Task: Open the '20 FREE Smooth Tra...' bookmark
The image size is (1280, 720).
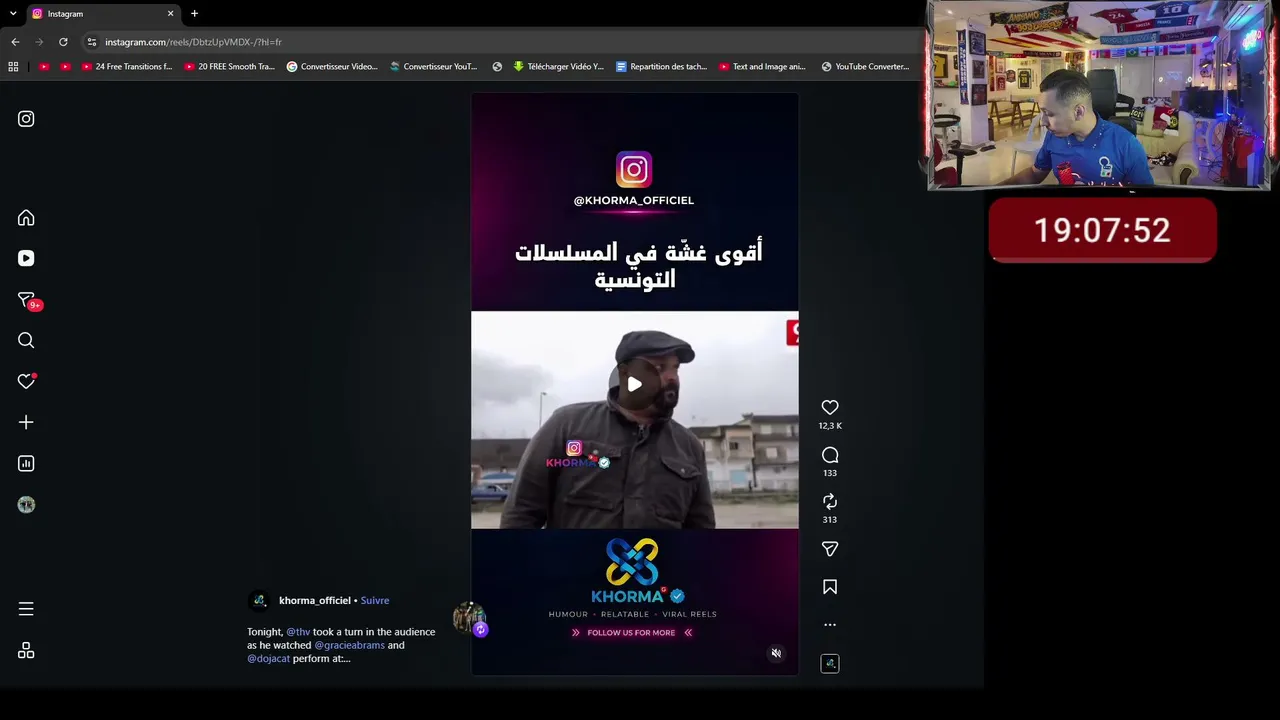Action: [230, 67]
